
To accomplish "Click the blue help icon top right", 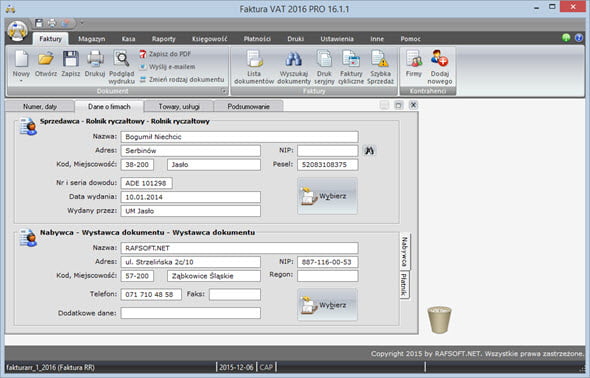I will pos(579,37).
